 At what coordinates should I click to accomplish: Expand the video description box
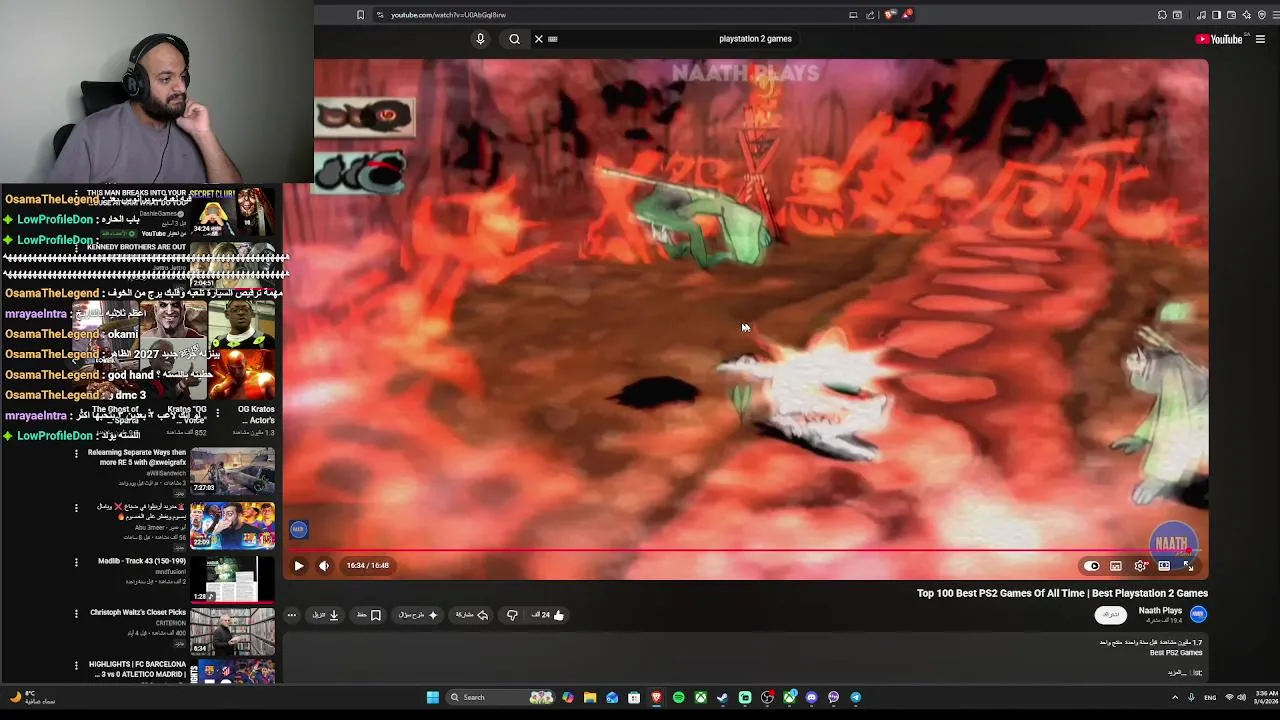[745, 660]
